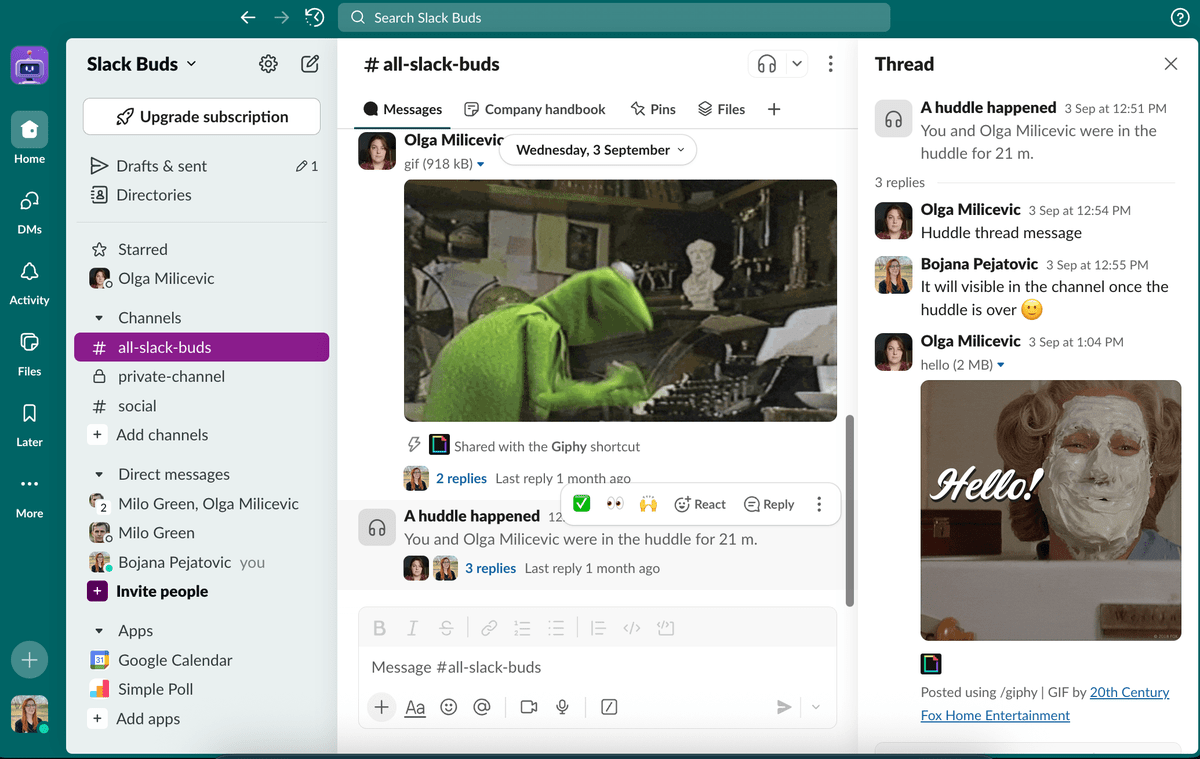The image size is (1200, 759).
Task: Click the record video clip icon
Action: coord(529,707)
